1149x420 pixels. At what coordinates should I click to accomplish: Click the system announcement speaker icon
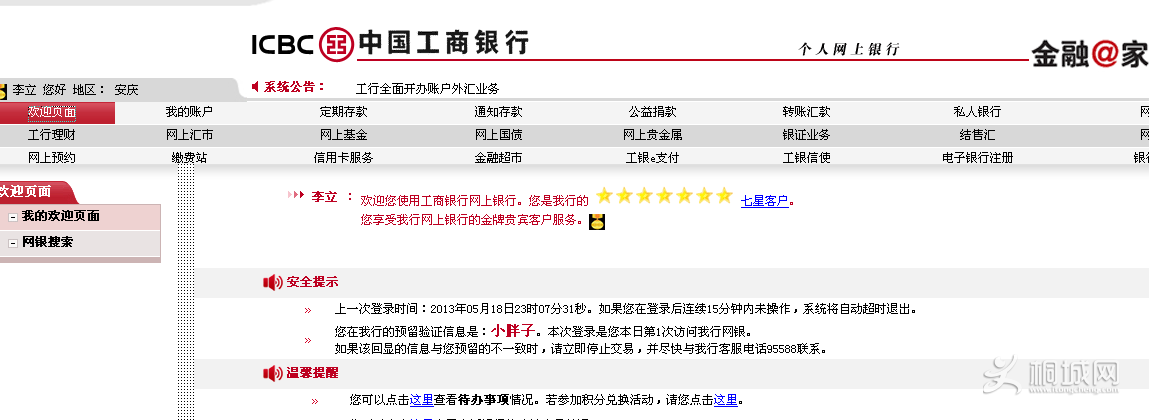click(255, 86)
